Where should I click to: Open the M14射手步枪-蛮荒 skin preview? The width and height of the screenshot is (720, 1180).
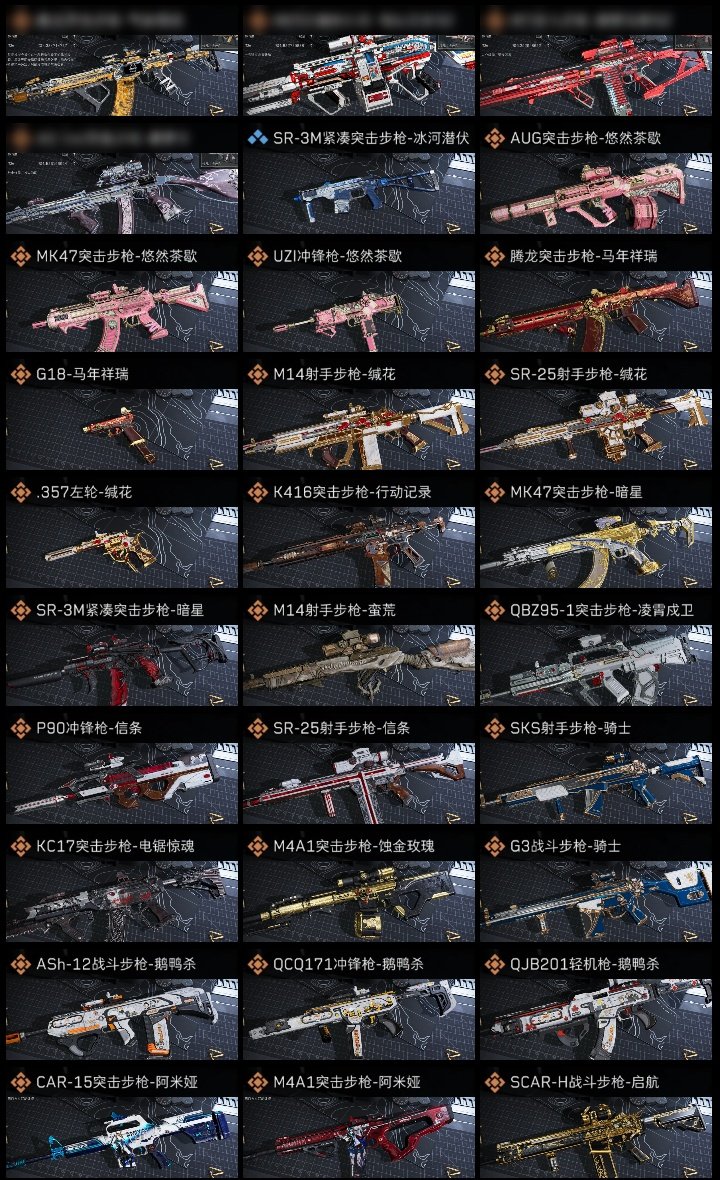(359, 665)
